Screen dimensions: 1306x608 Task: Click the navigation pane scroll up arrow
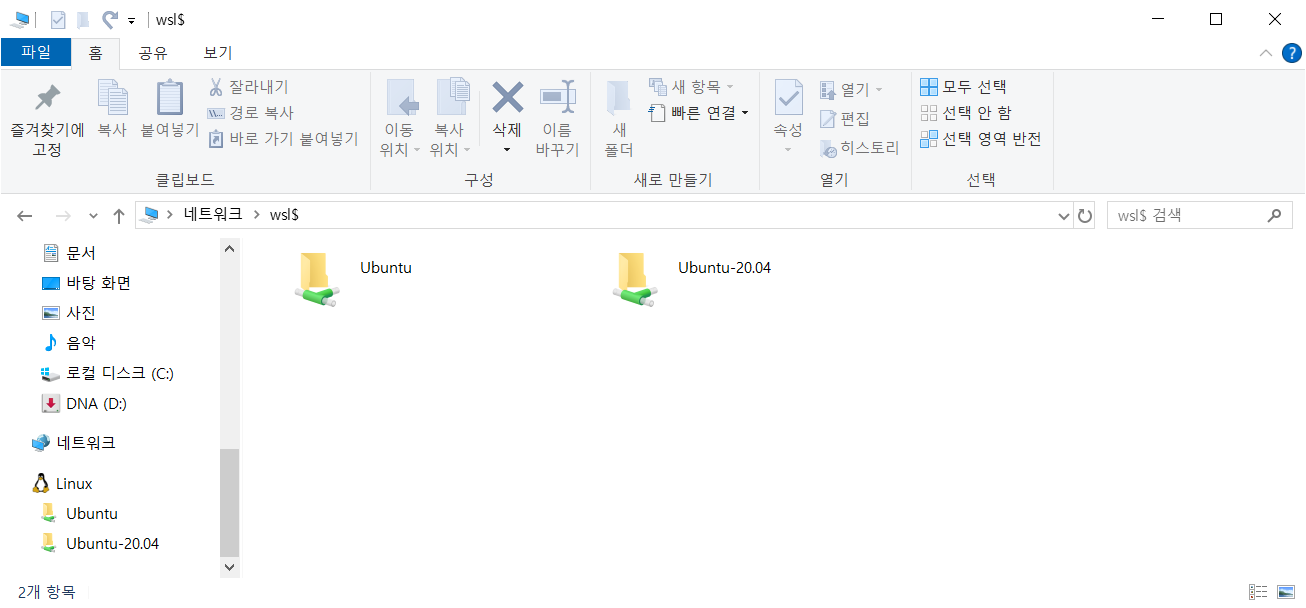(230, 248)
